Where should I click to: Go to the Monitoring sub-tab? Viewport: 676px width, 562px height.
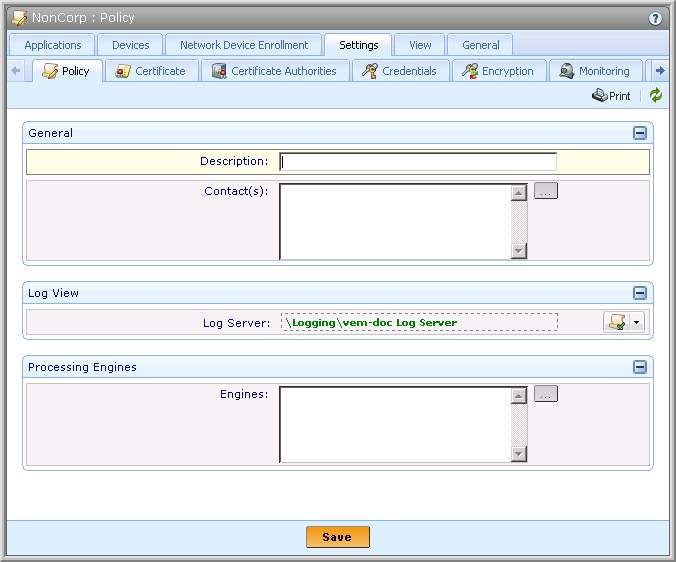tap(595, 71)
